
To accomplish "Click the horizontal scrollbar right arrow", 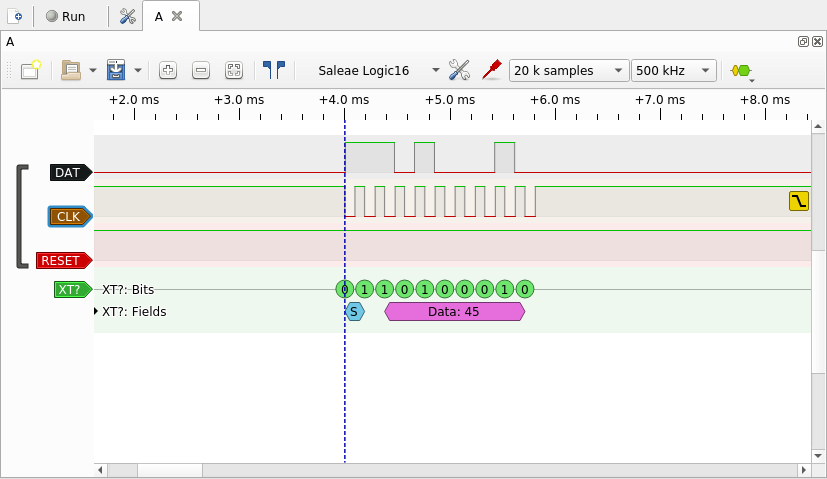I will click(x=804, y=470).
